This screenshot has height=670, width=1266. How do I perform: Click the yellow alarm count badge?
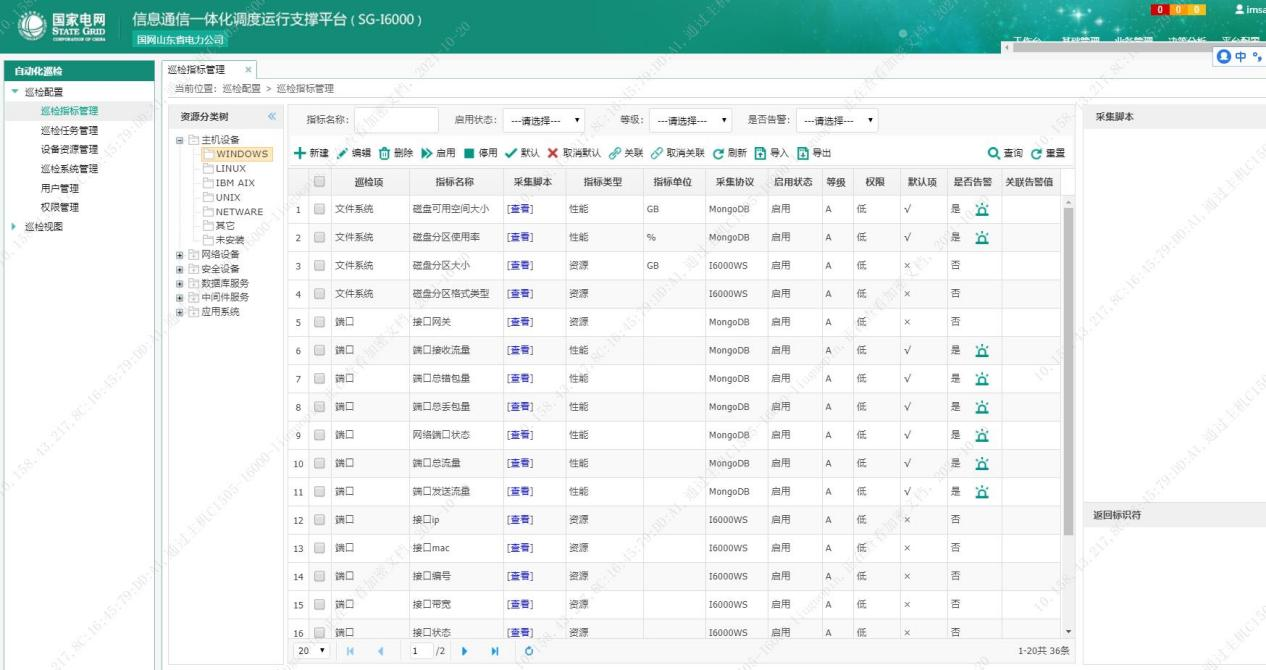point(1195,10)
